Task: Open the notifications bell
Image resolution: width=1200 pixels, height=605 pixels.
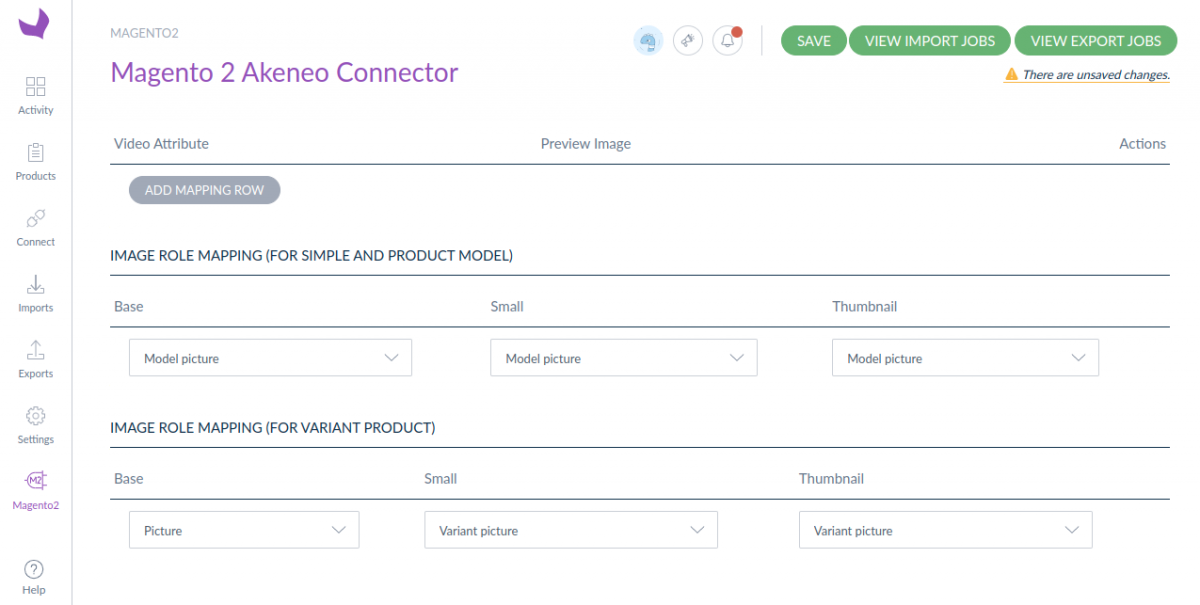Action: click(x=727, y=41)
